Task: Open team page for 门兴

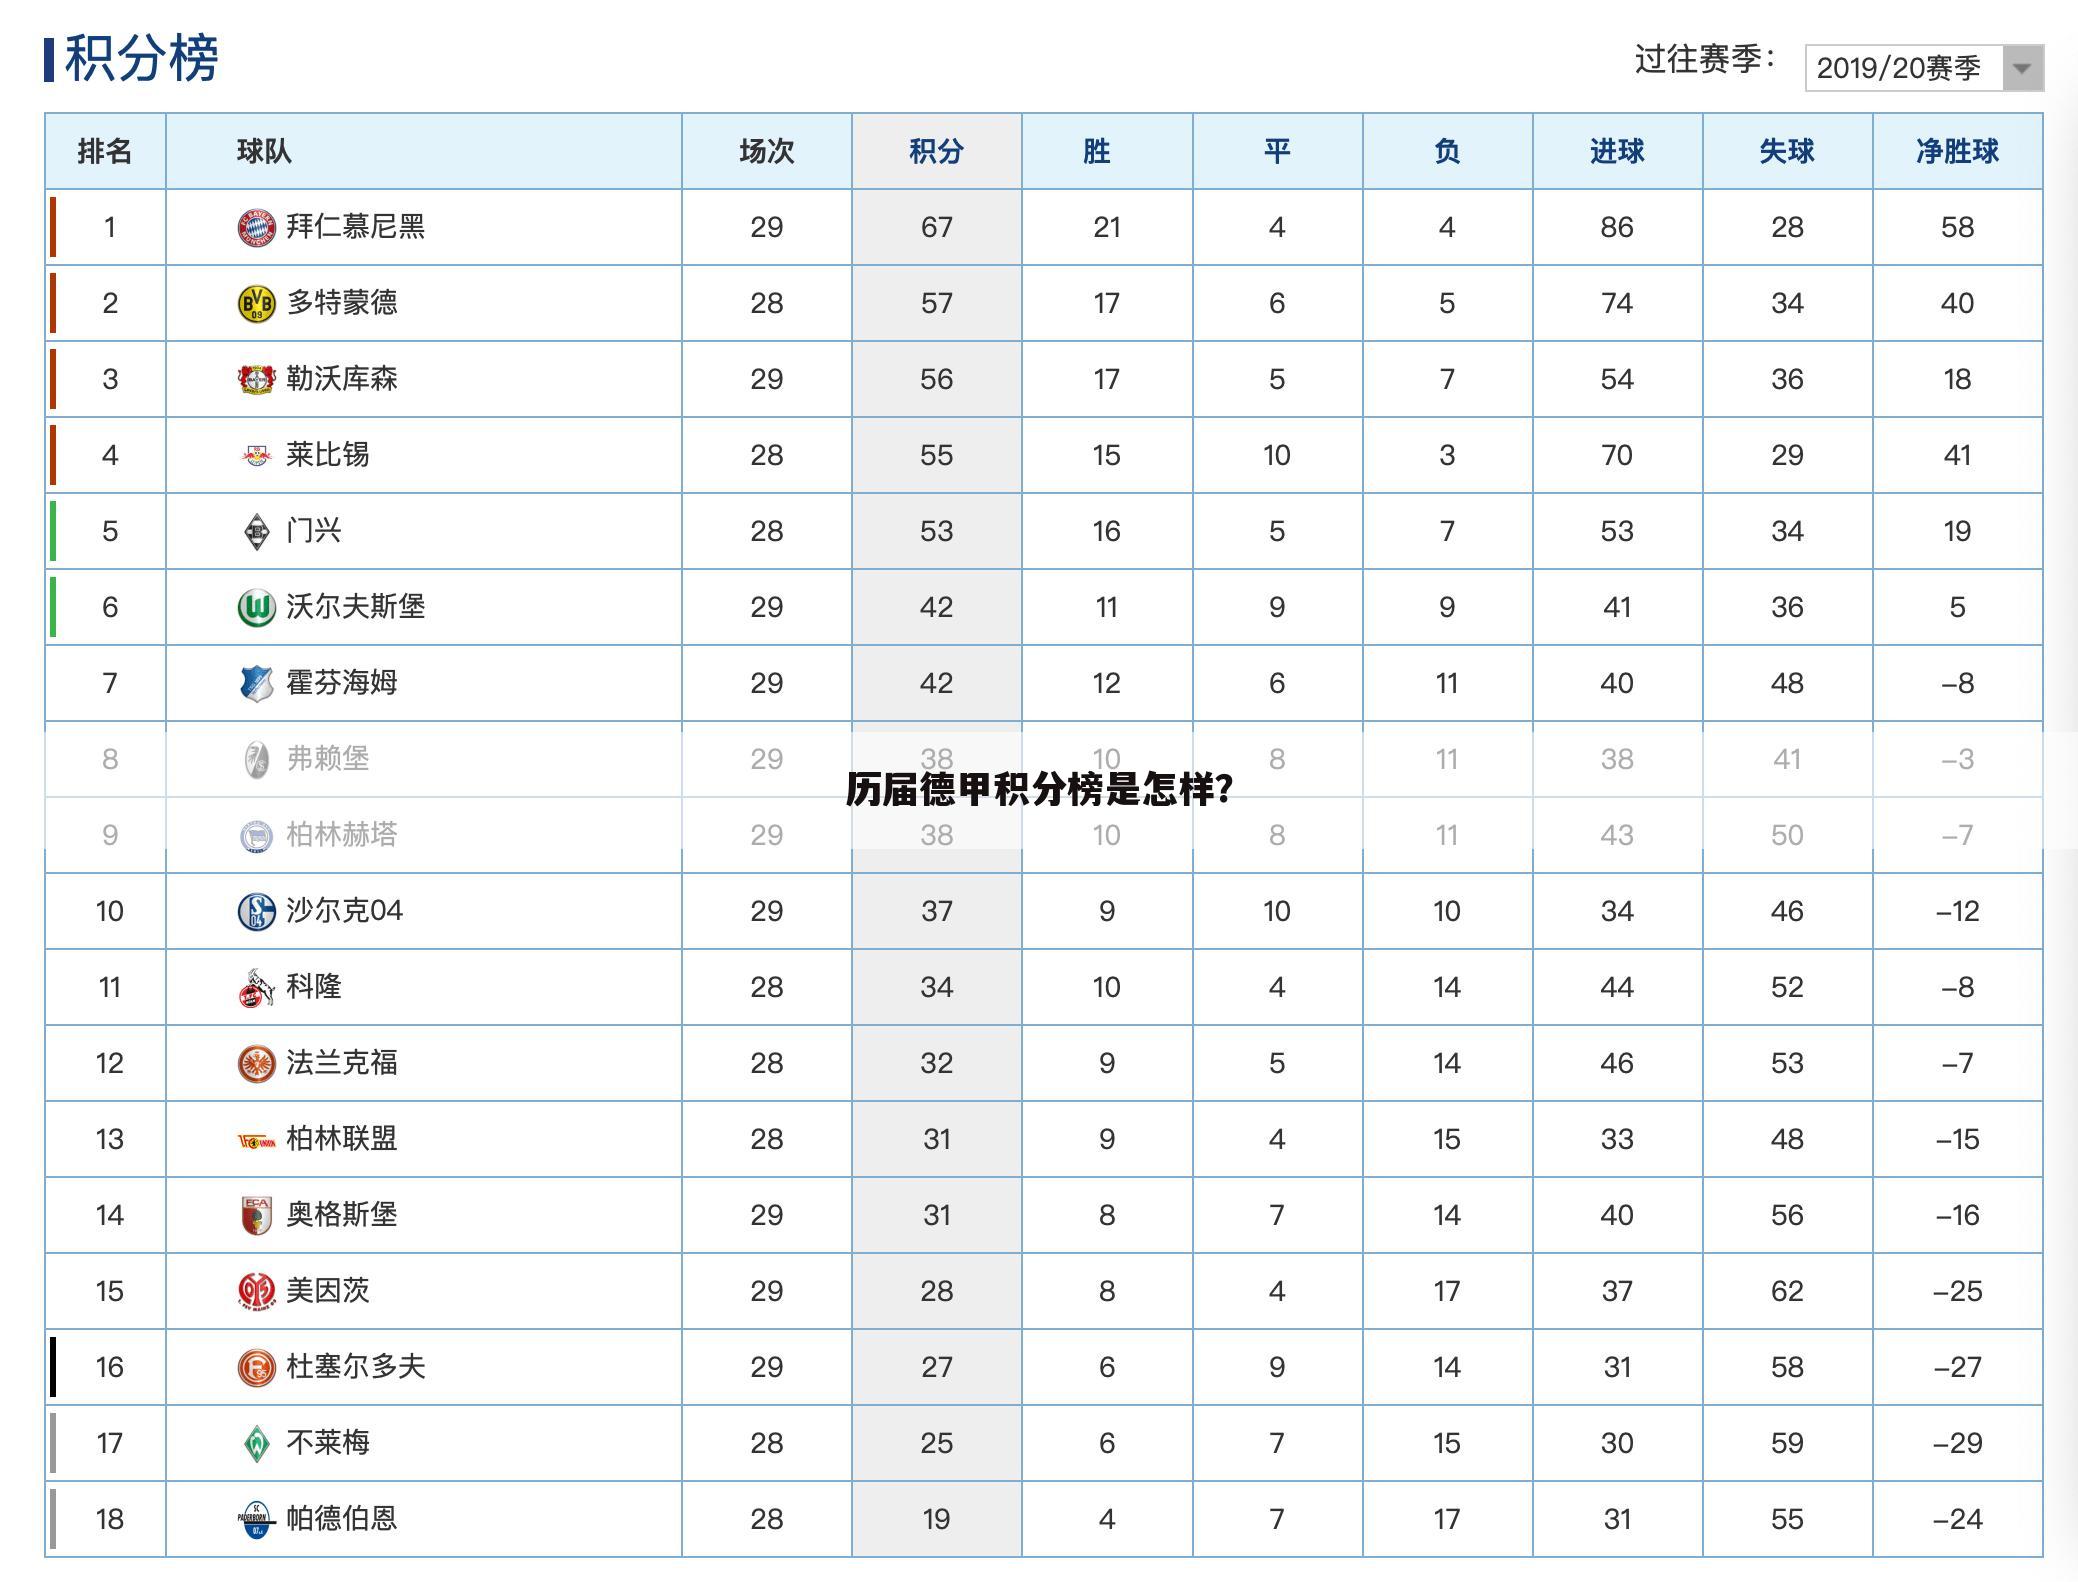Action: coord(314,531)
